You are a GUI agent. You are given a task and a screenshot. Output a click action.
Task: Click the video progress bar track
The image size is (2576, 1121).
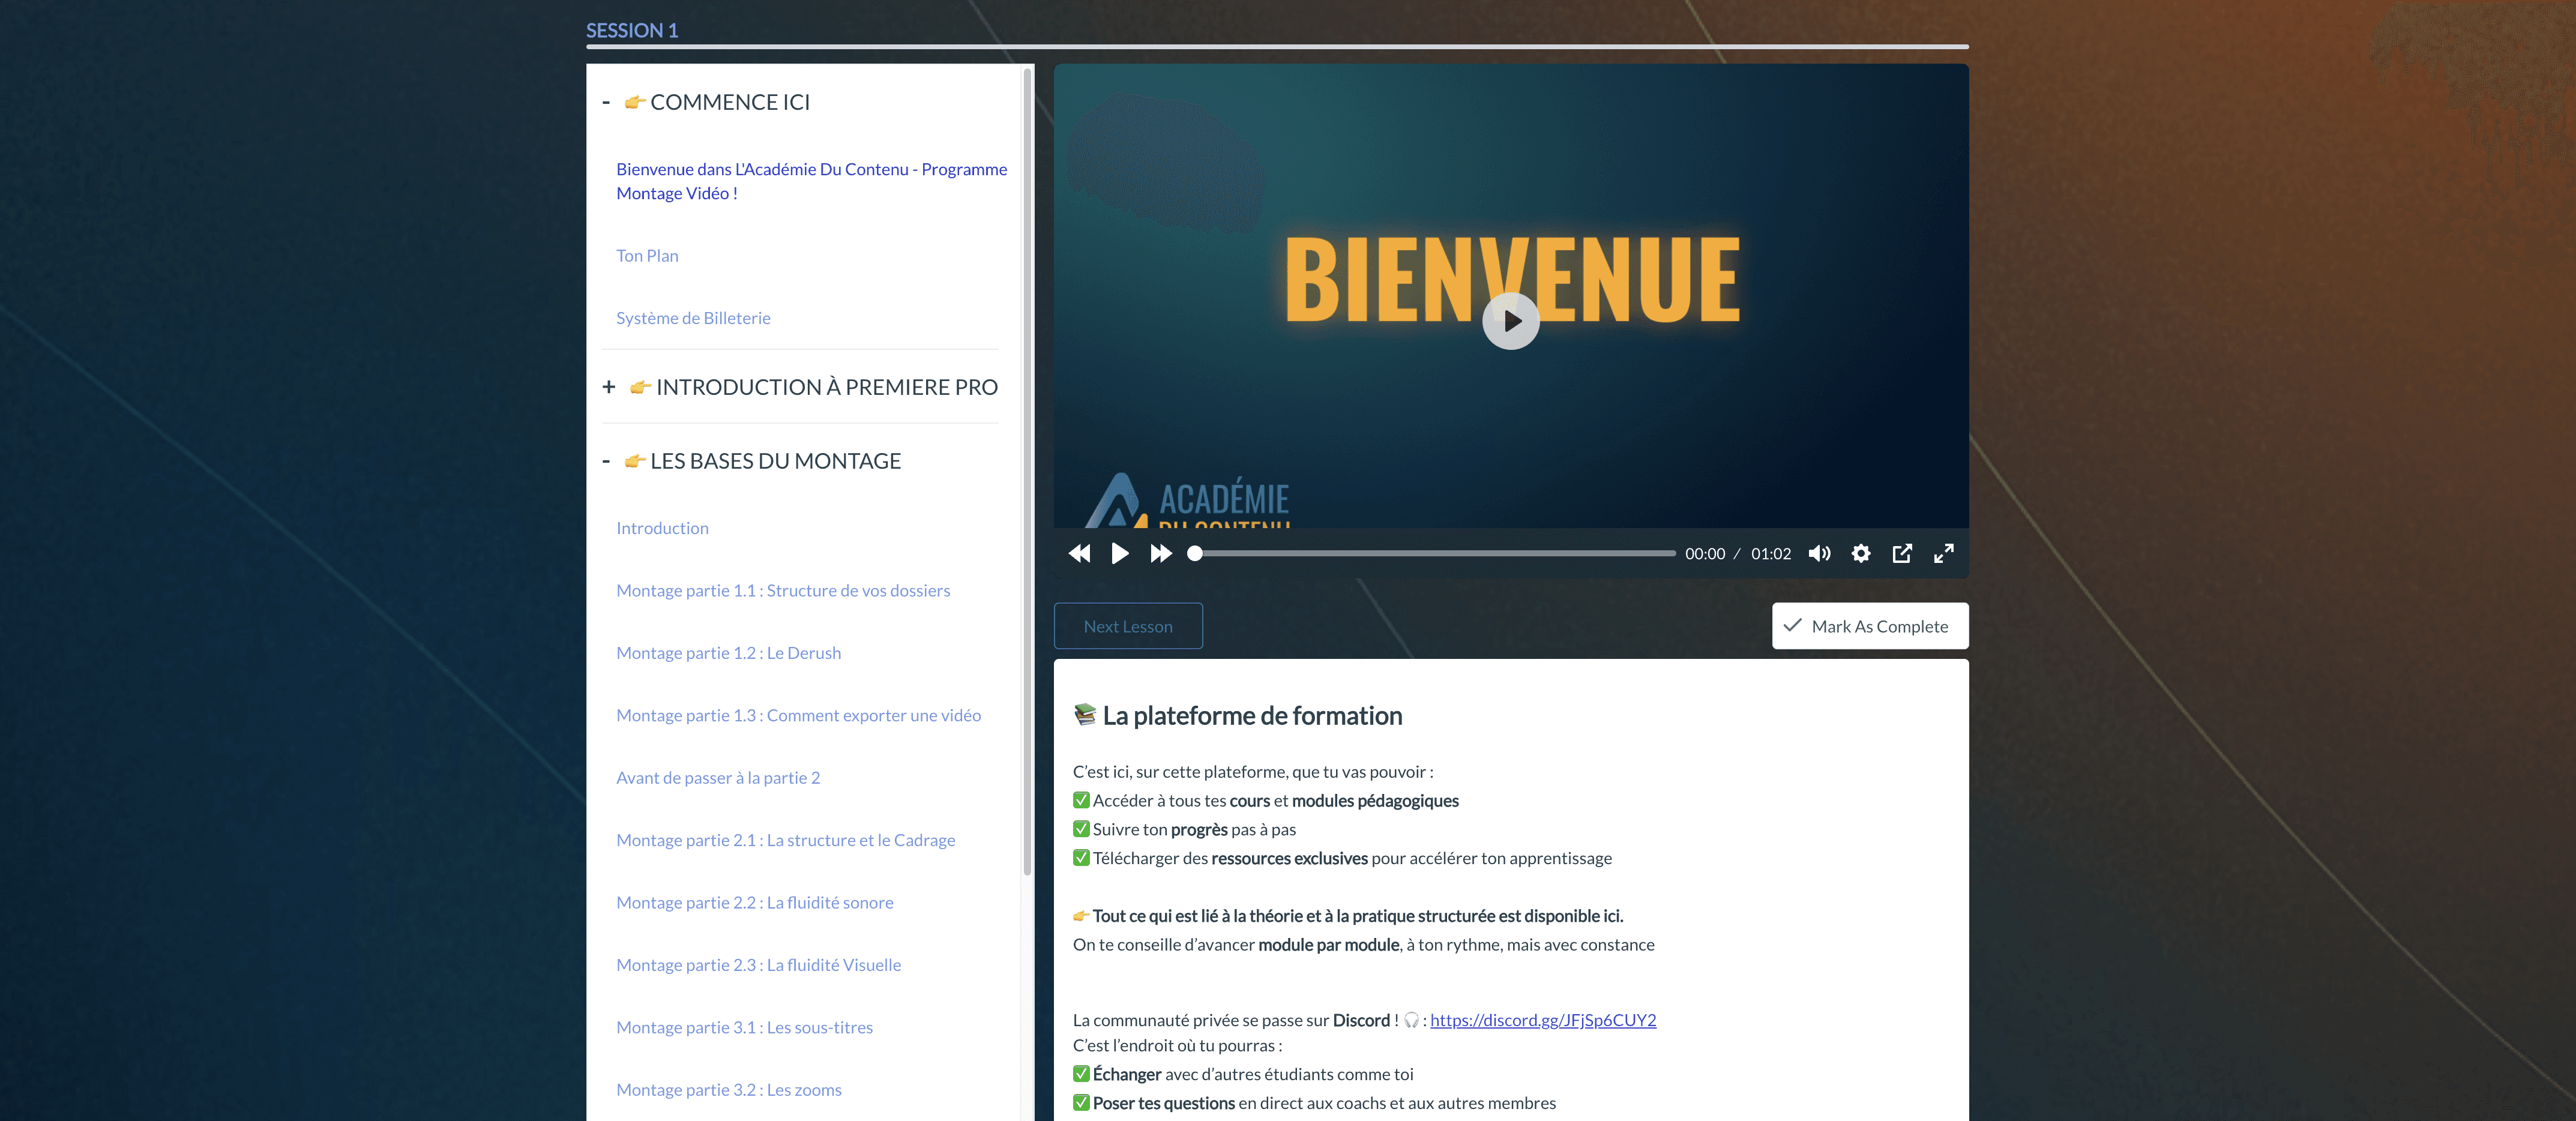[x=1435, y=553]
